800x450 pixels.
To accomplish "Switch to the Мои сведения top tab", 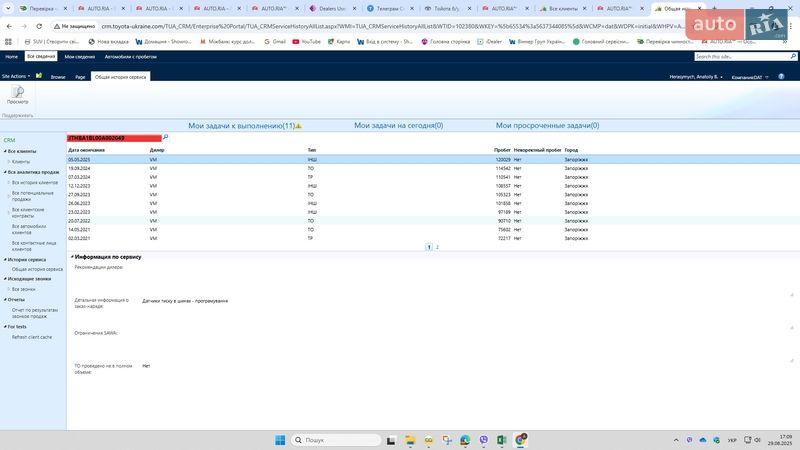I will (80, 57).
